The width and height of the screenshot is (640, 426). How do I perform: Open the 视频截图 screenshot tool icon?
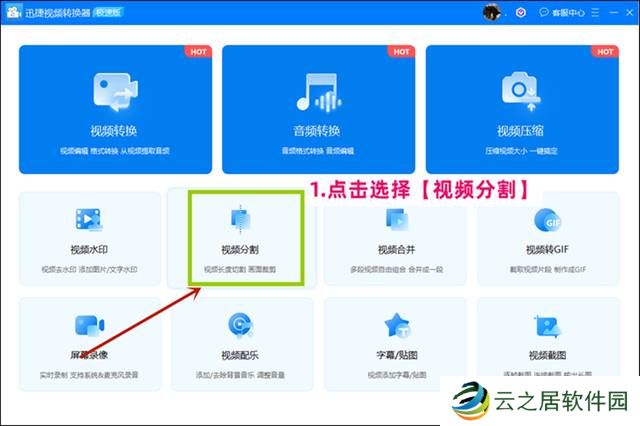click(x=547, y=326)
